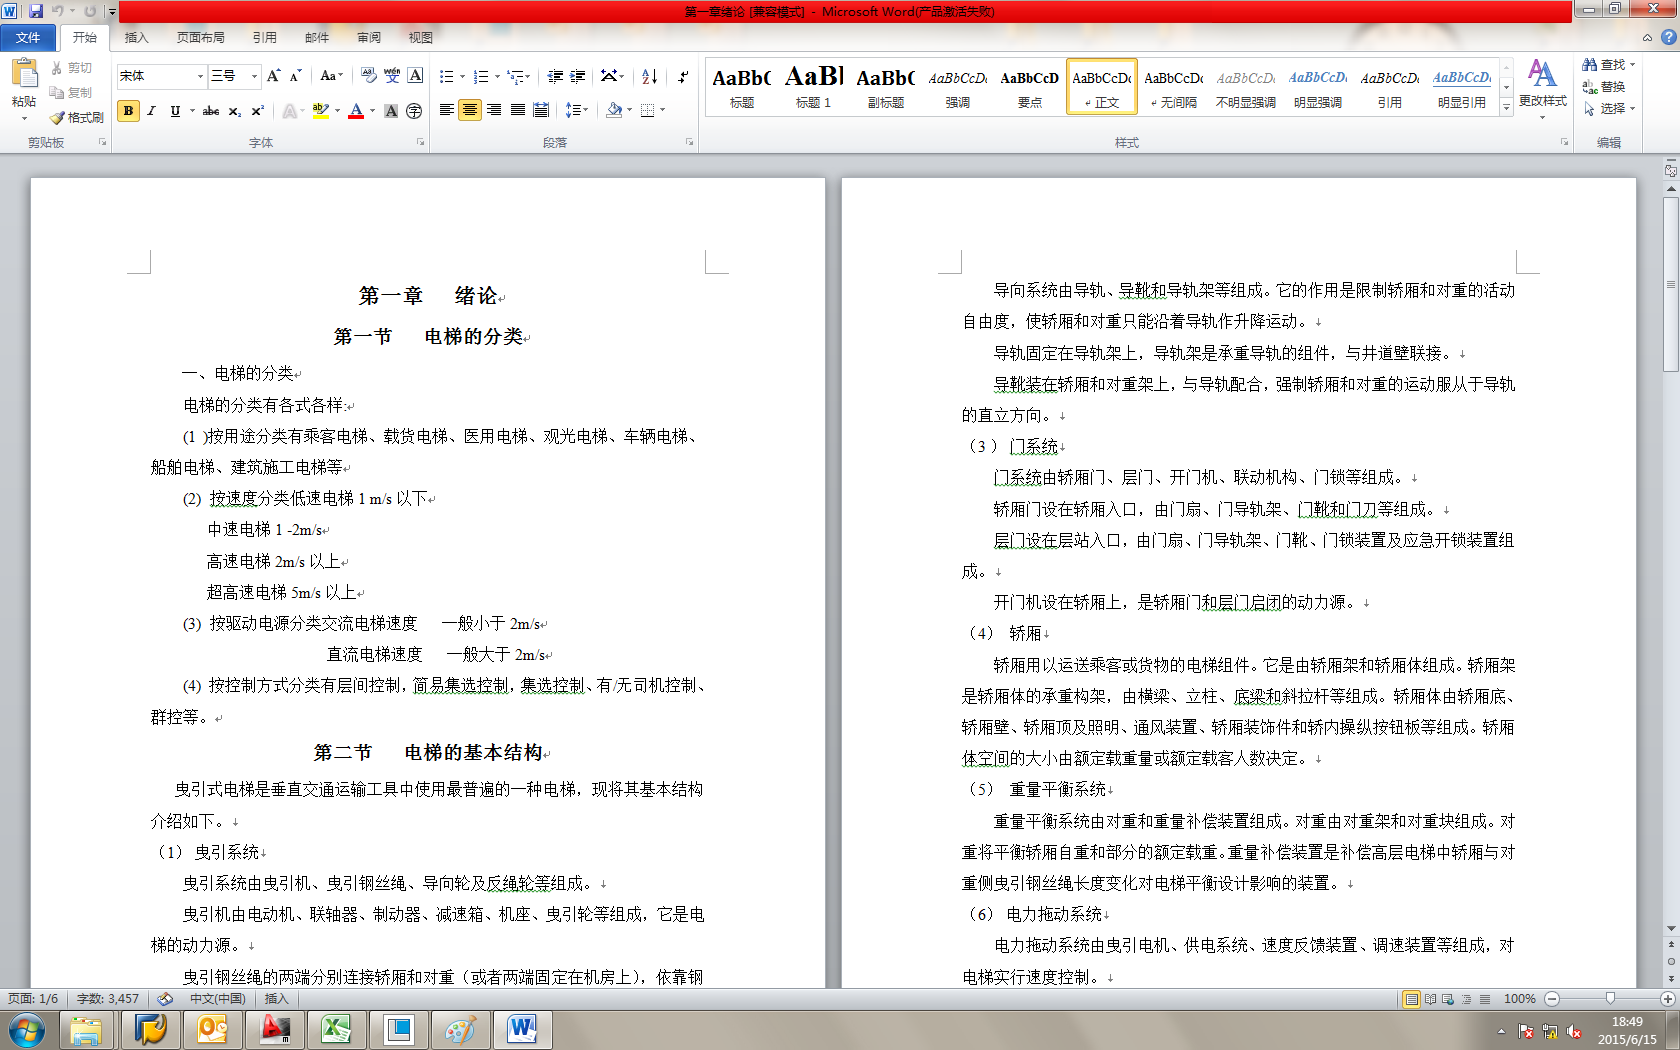Click the Subscript icon
The height and width of the screenshot is (1050, 1680).
234,111
